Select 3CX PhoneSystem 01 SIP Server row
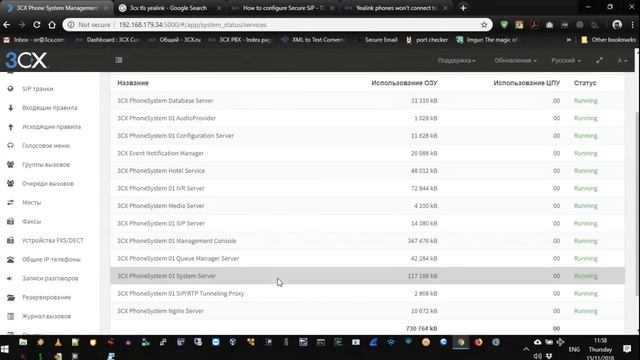The image size is (640, 360). 367,224
